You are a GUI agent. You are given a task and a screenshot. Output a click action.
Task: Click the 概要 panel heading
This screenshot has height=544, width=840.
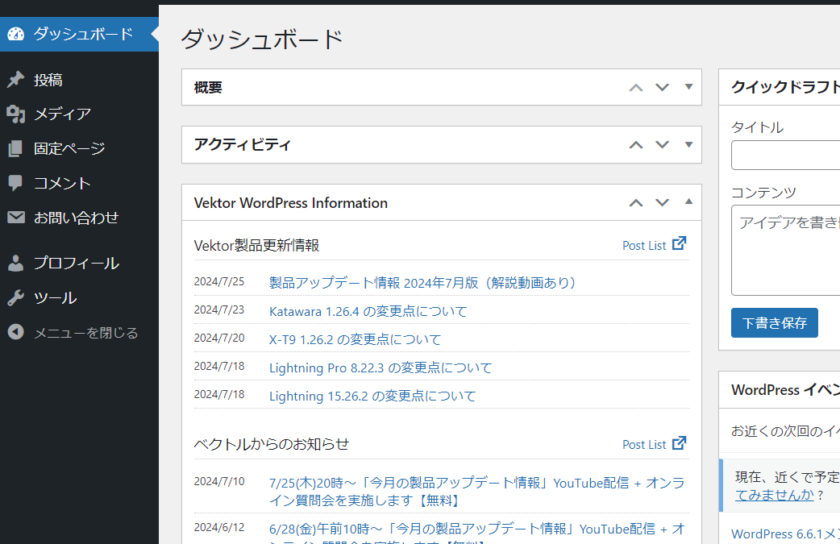pos(208,87)
